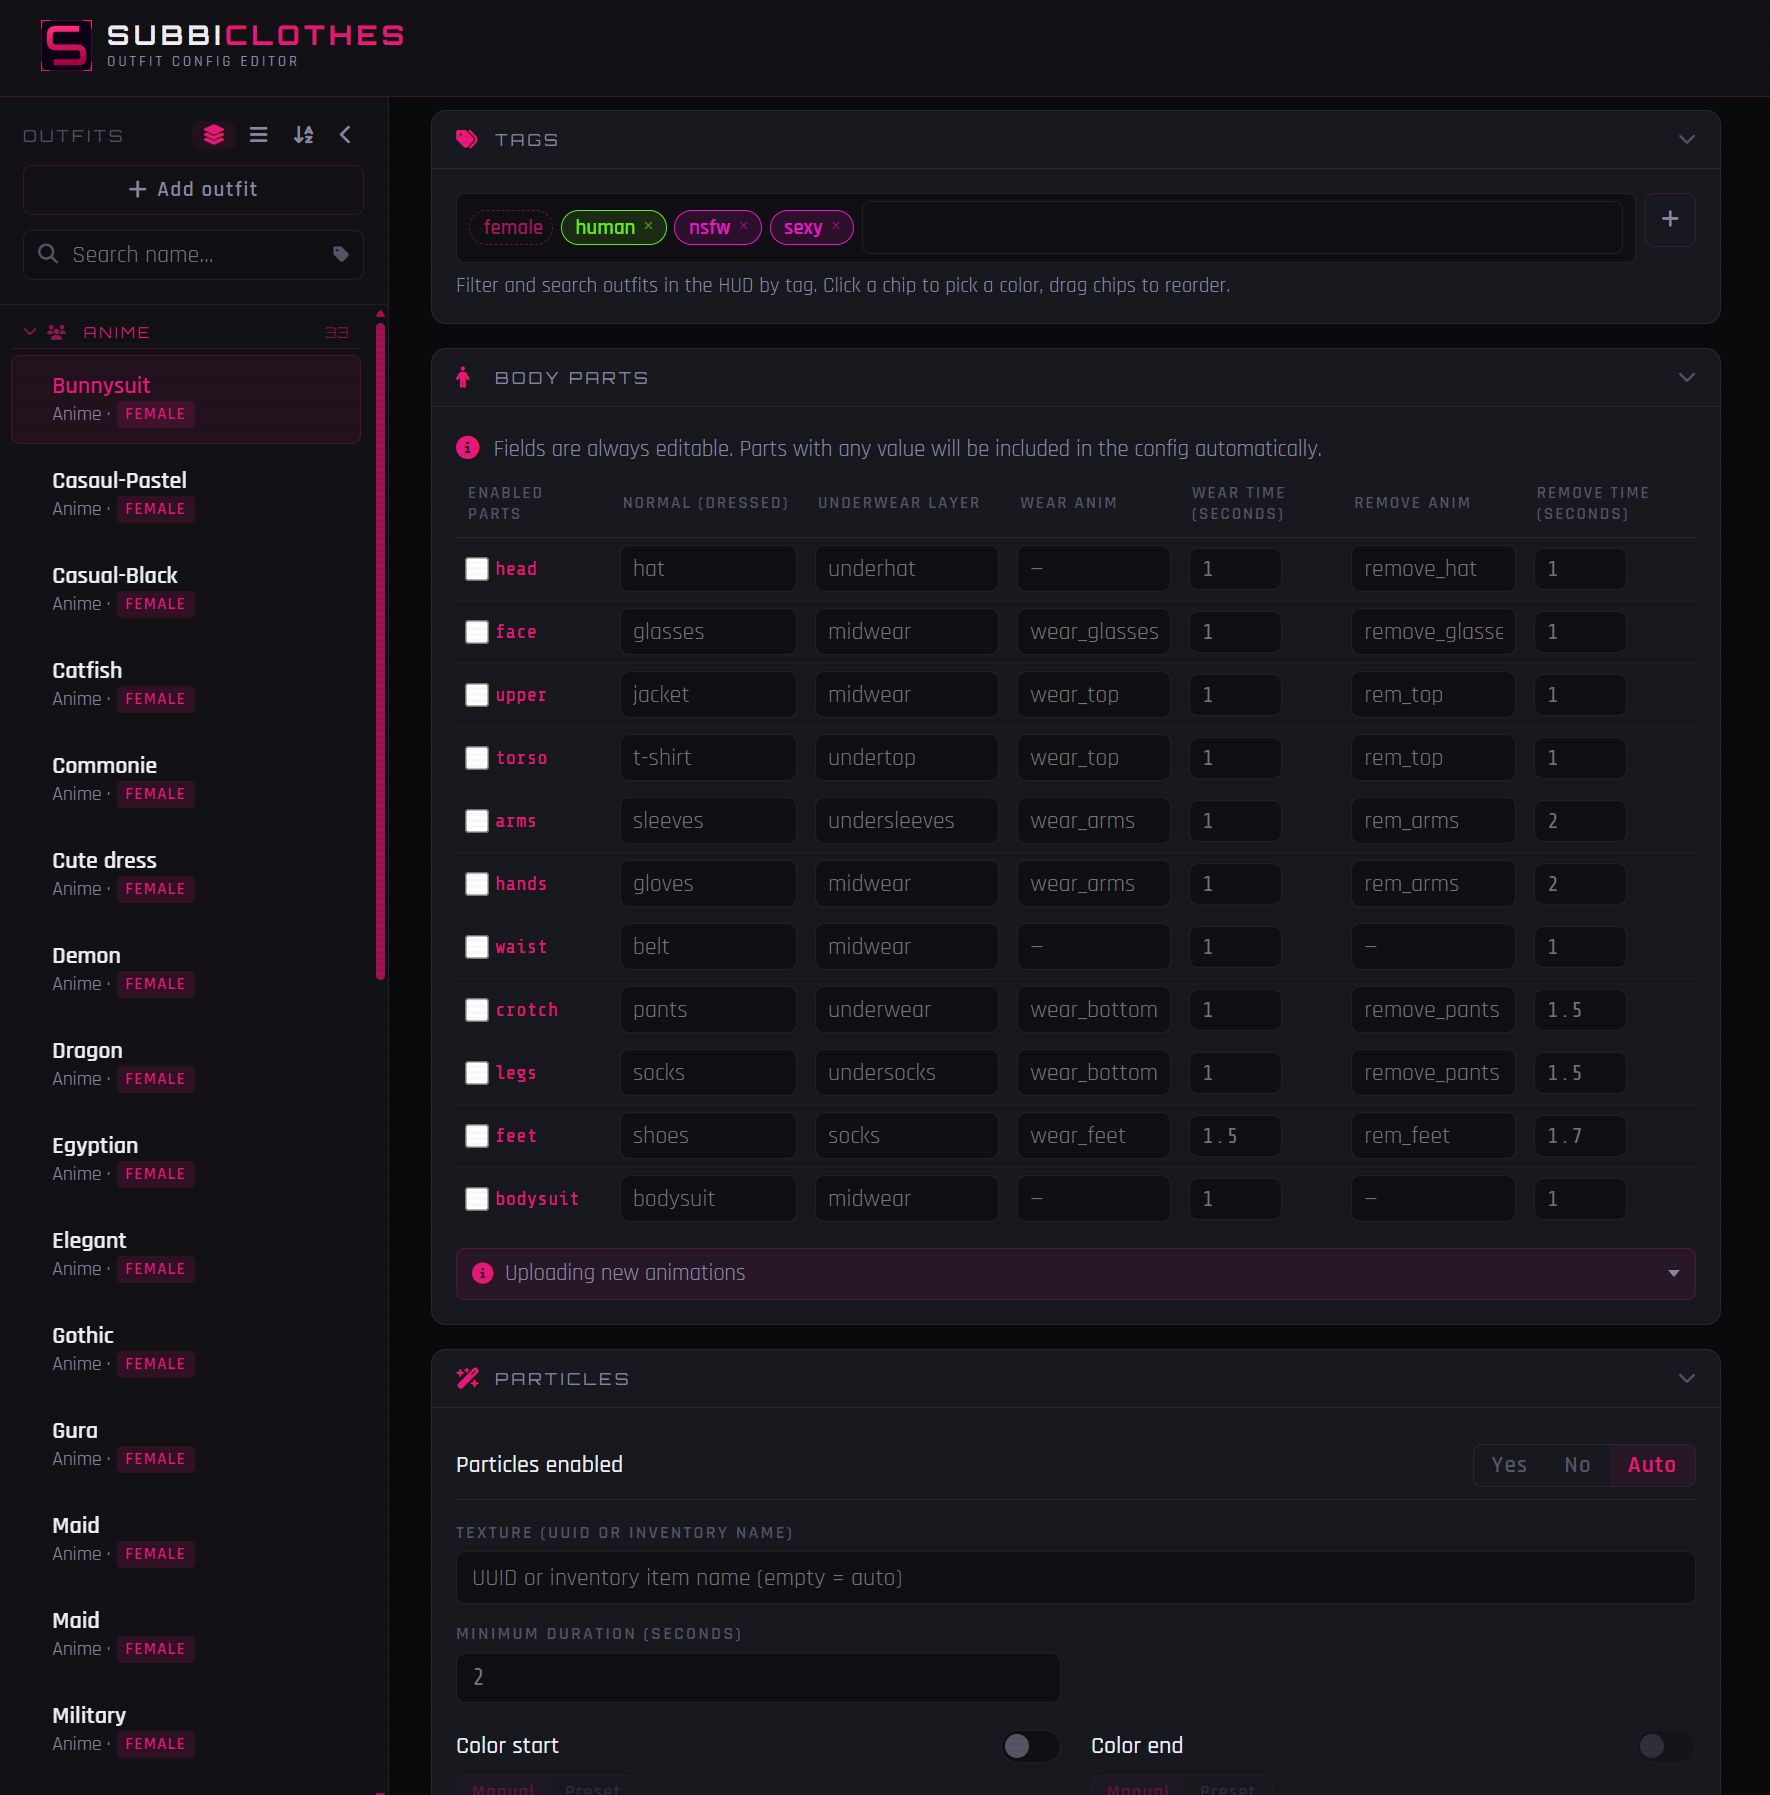
Task: Collapse the Tags section chevron
Action: [1687, 139]
